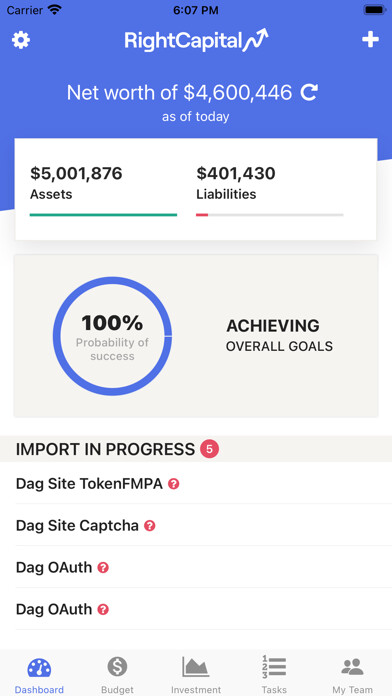Open settings gear icon
Image resolution: width=392 pixels, height=696 pixels.
click(x=21, y=40)
